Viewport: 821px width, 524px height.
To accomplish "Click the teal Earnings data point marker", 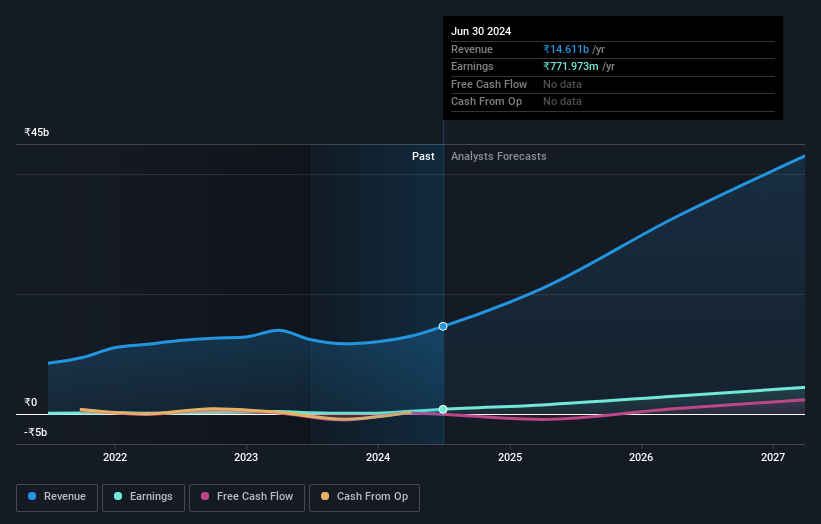I will [443, 409].
